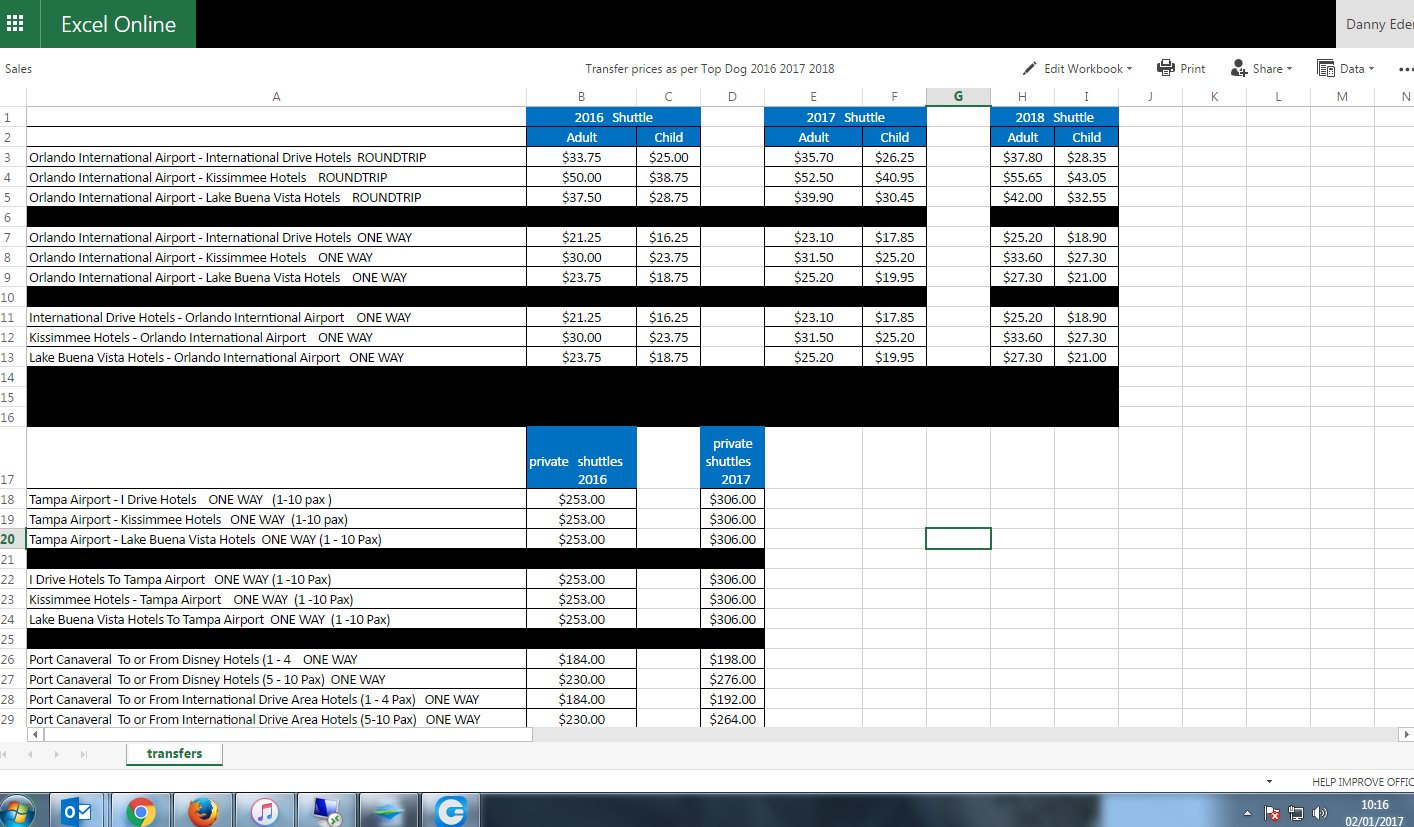The image size is (1414, 827).
Task: Open iTunes from the taskbar
Action: (263, 811)
